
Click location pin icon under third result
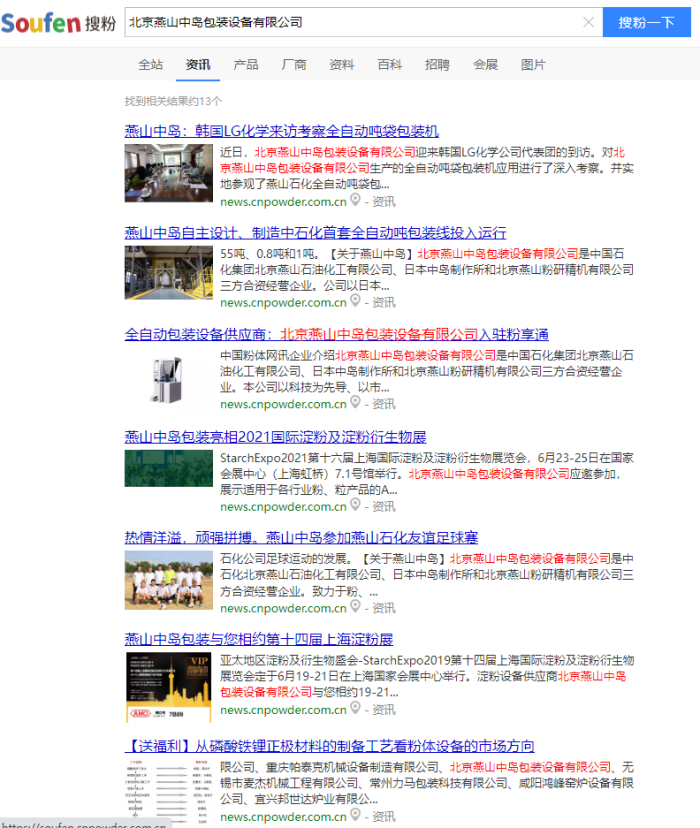(x=355, y=403)
